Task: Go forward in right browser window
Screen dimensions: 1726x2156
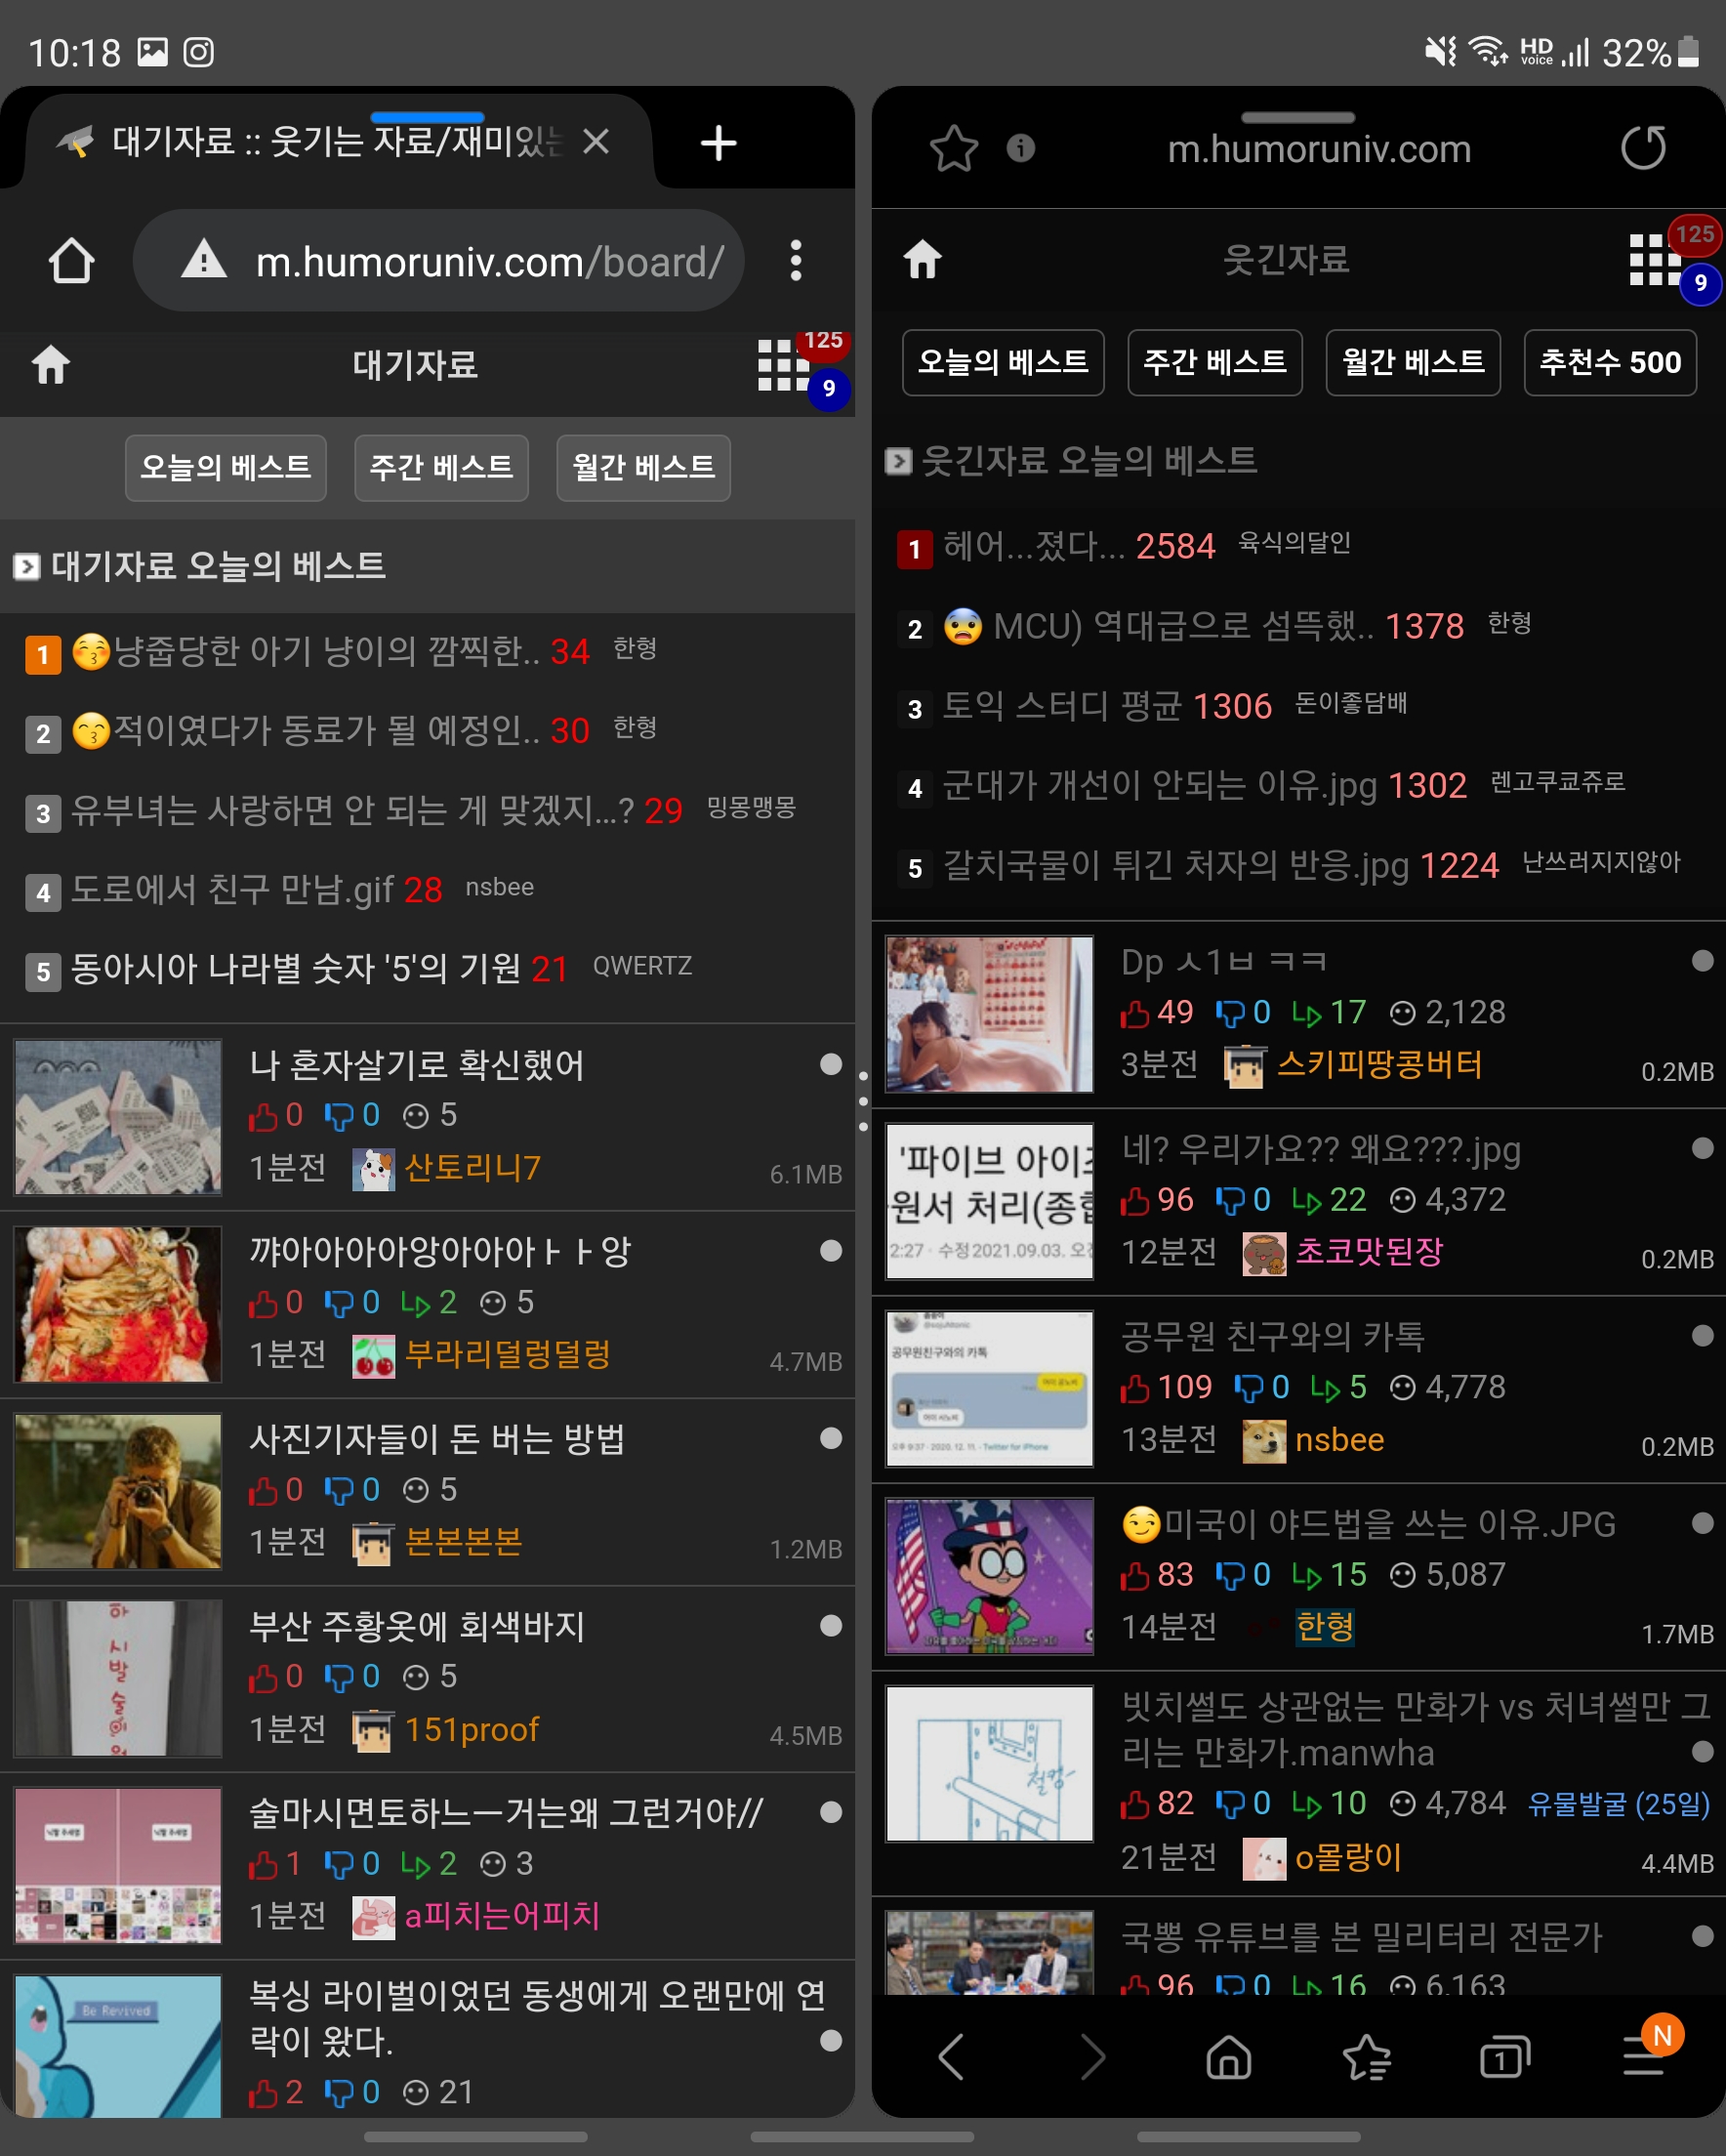Action: pyautogui.click(x=1093, y=2057)
